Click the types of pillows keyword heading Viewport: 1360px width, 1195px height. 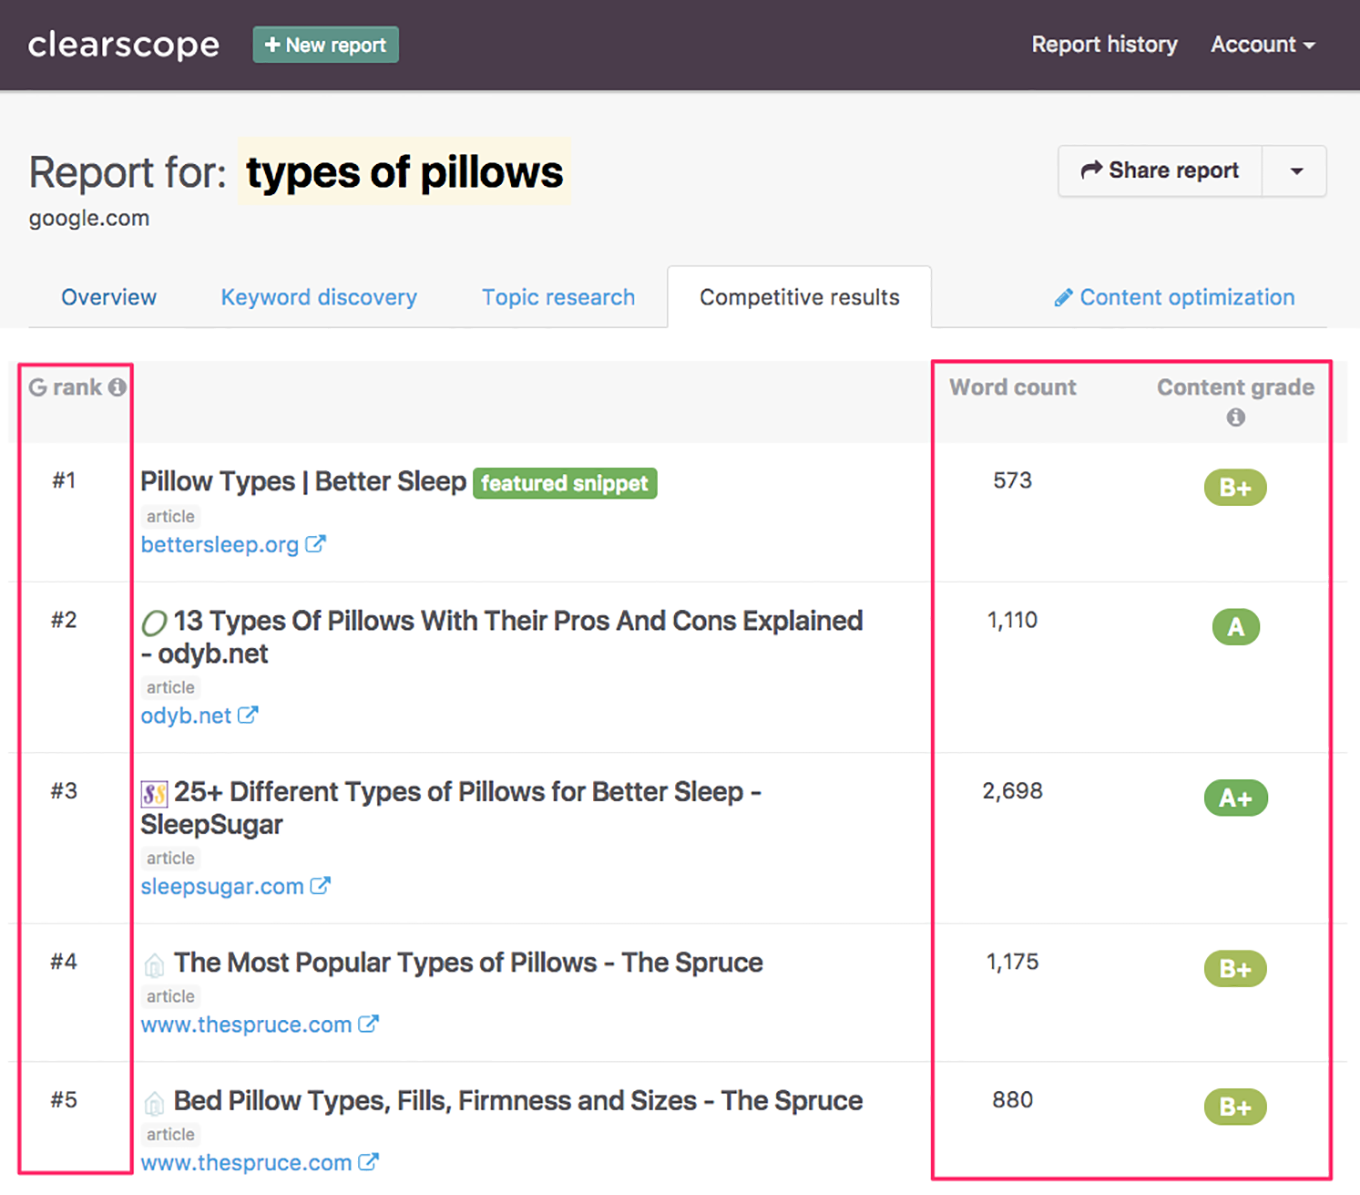(405, 172)
